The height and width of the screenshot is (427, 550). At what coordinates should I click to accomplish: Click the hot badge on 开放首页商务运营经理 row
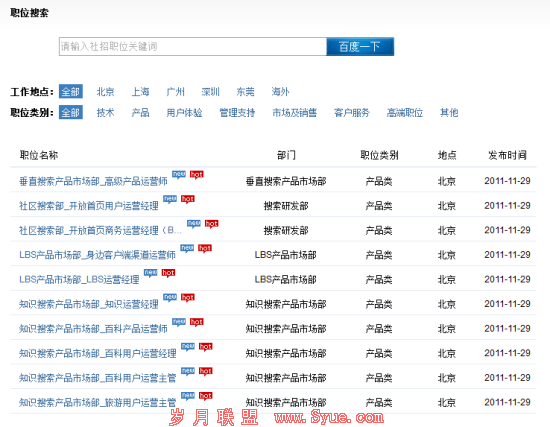point(212,223)
